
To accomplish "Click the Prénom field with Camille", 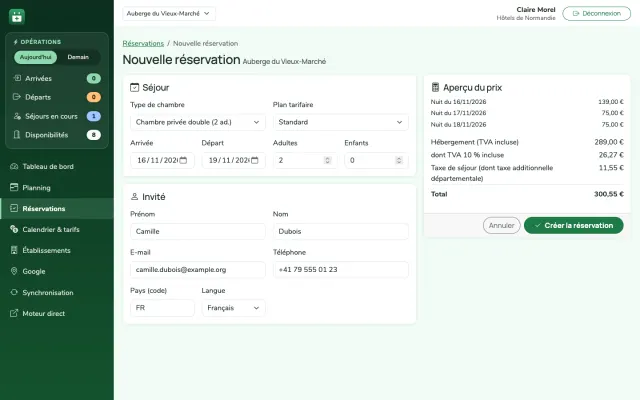I will 198,231.
